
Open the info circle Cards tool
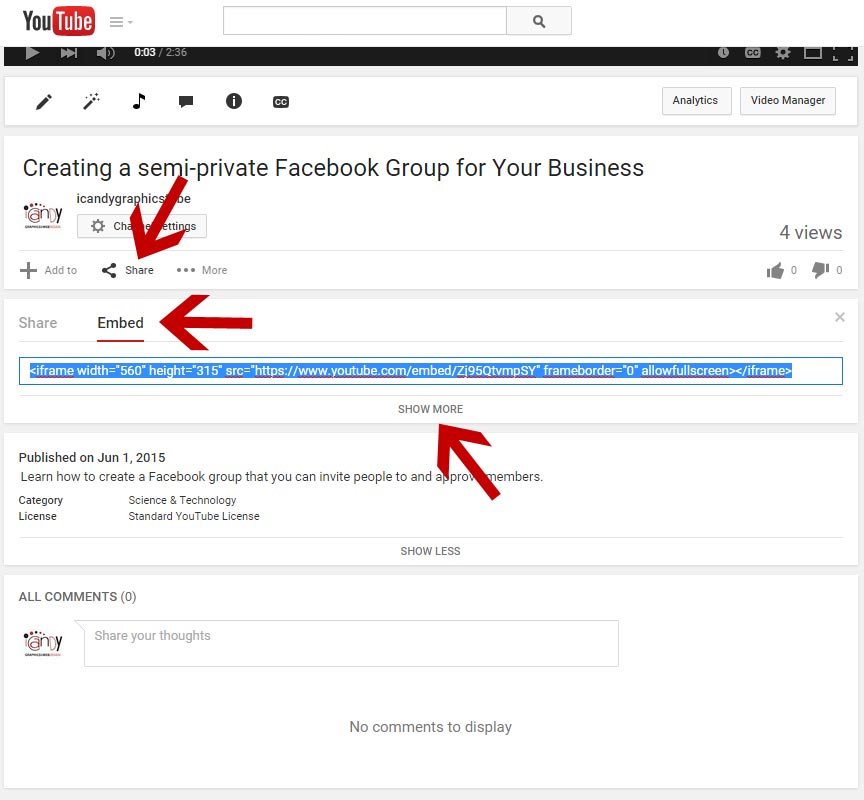pyautogui.click(x=234, y=101)
